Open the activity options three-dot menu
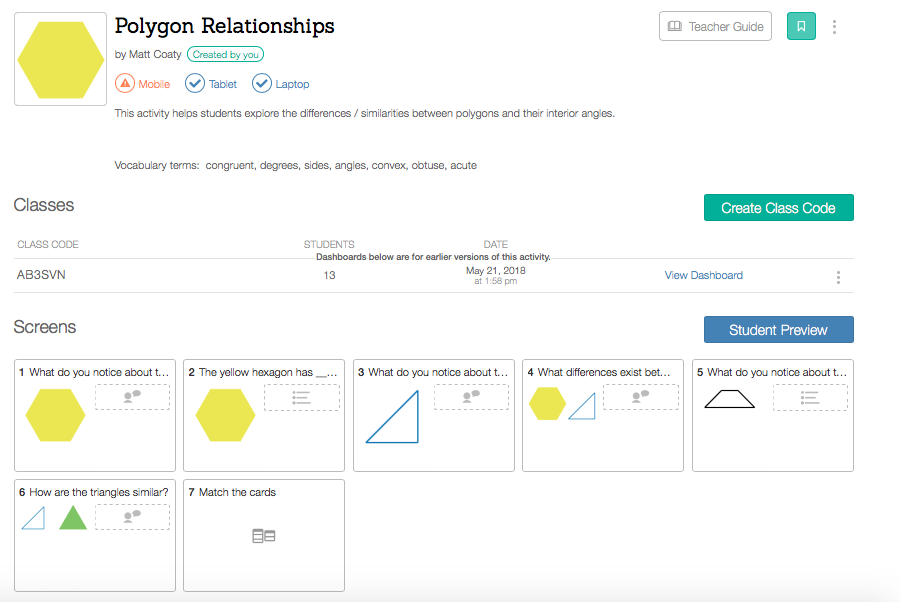900x602 pixels. (834, 27)
